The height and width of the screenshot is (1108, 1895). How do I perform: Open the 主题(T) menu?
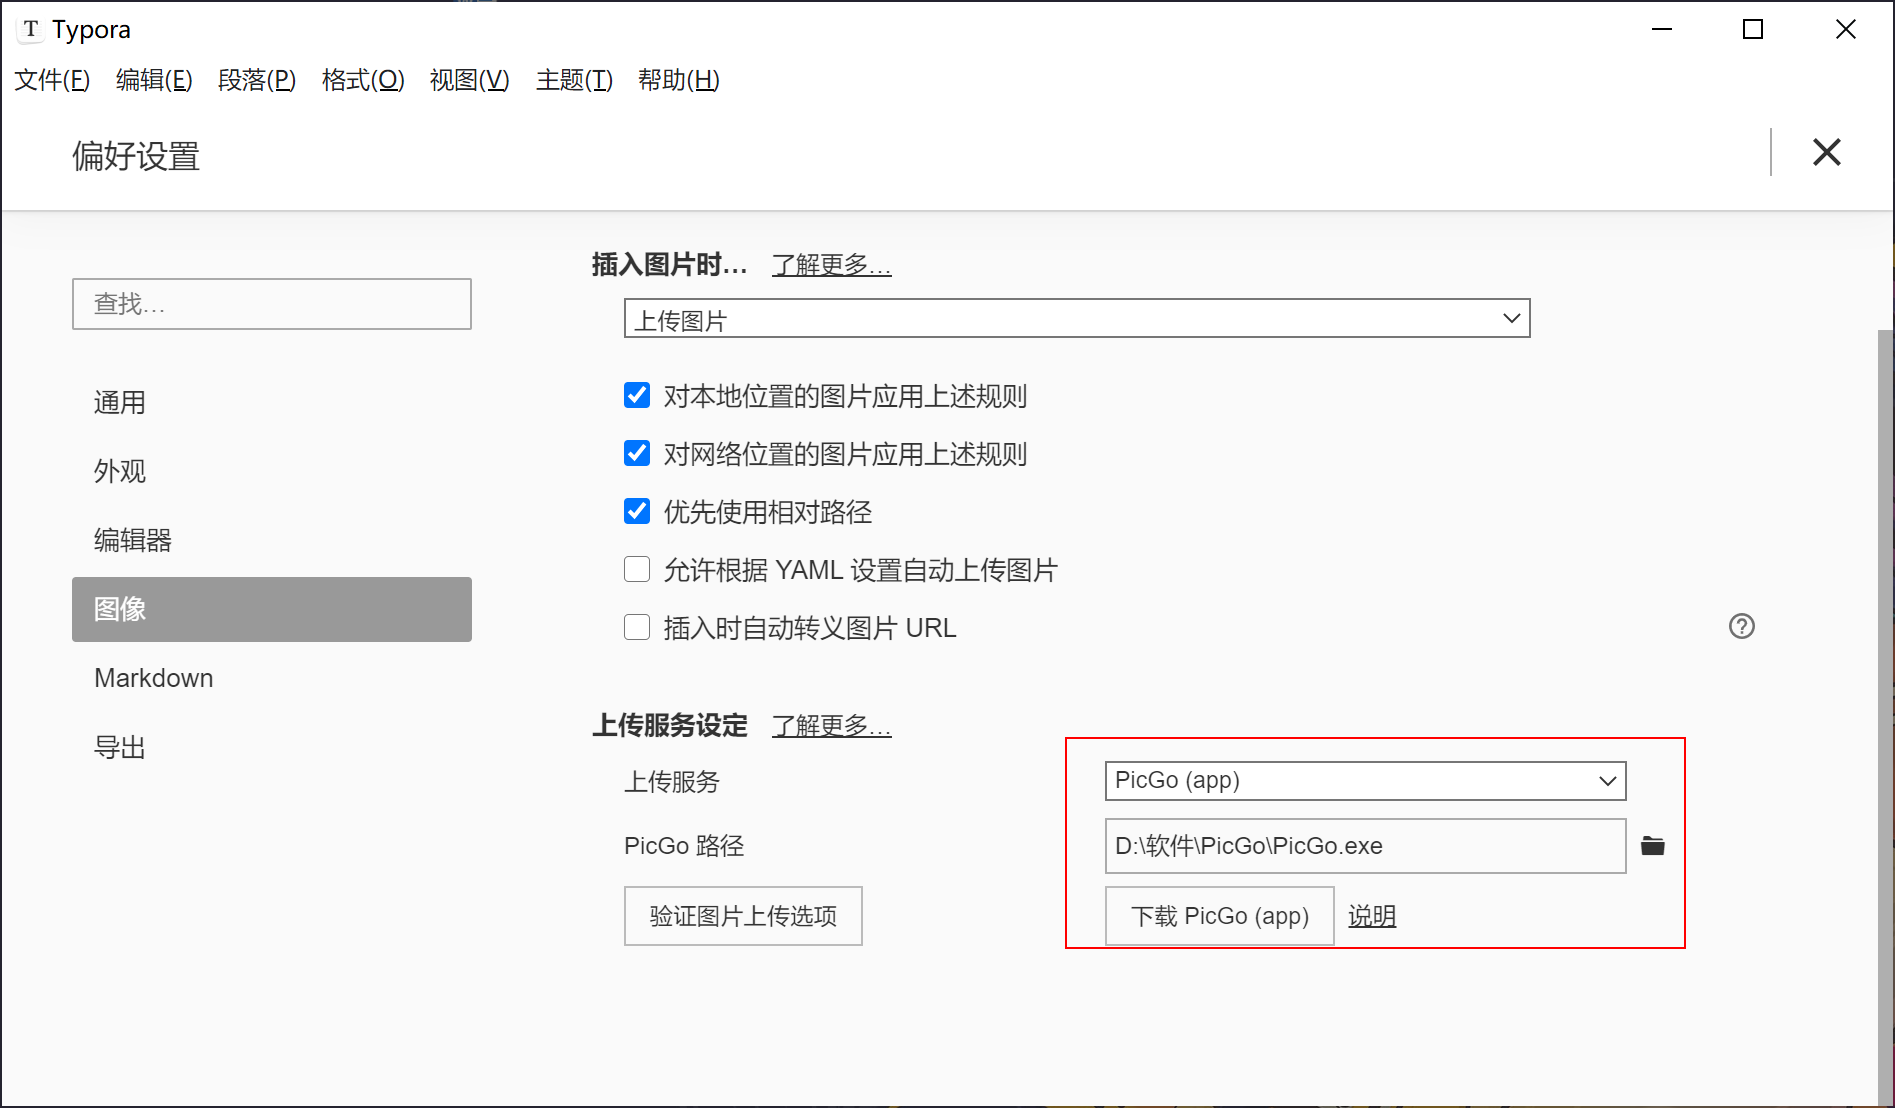pyautogui.click(x=573, y=80)
